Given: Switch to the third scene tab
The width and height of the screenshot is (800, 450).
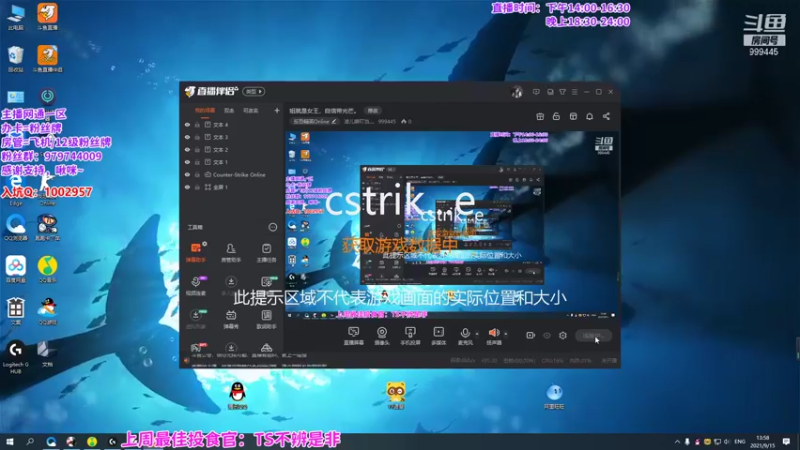Looking at the screenshot, I should click(251, 111).
